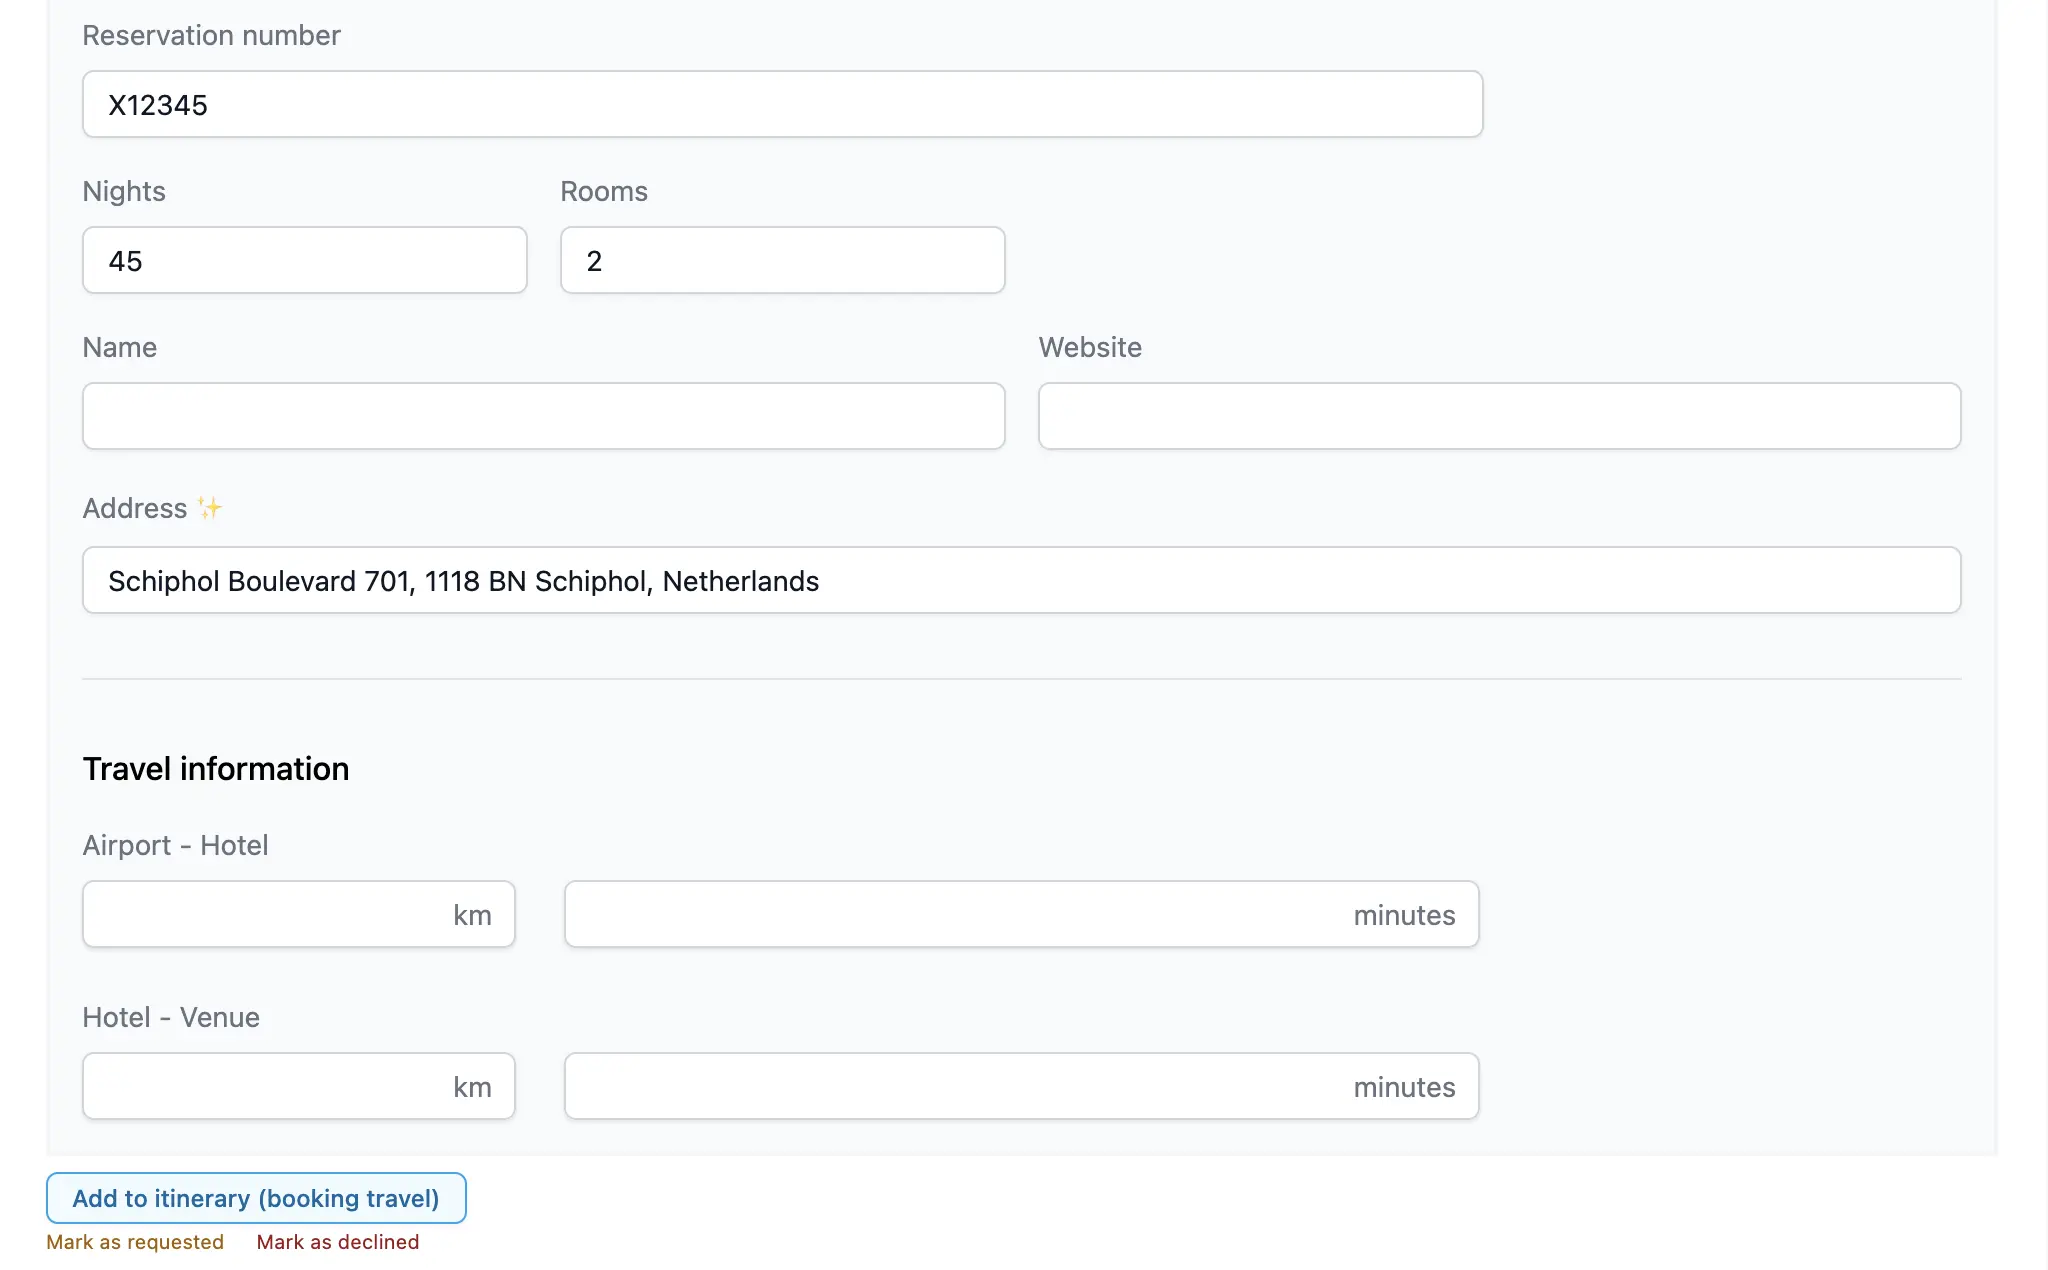
Task: Focus the Reservation number field
Action: pos(782,104)
